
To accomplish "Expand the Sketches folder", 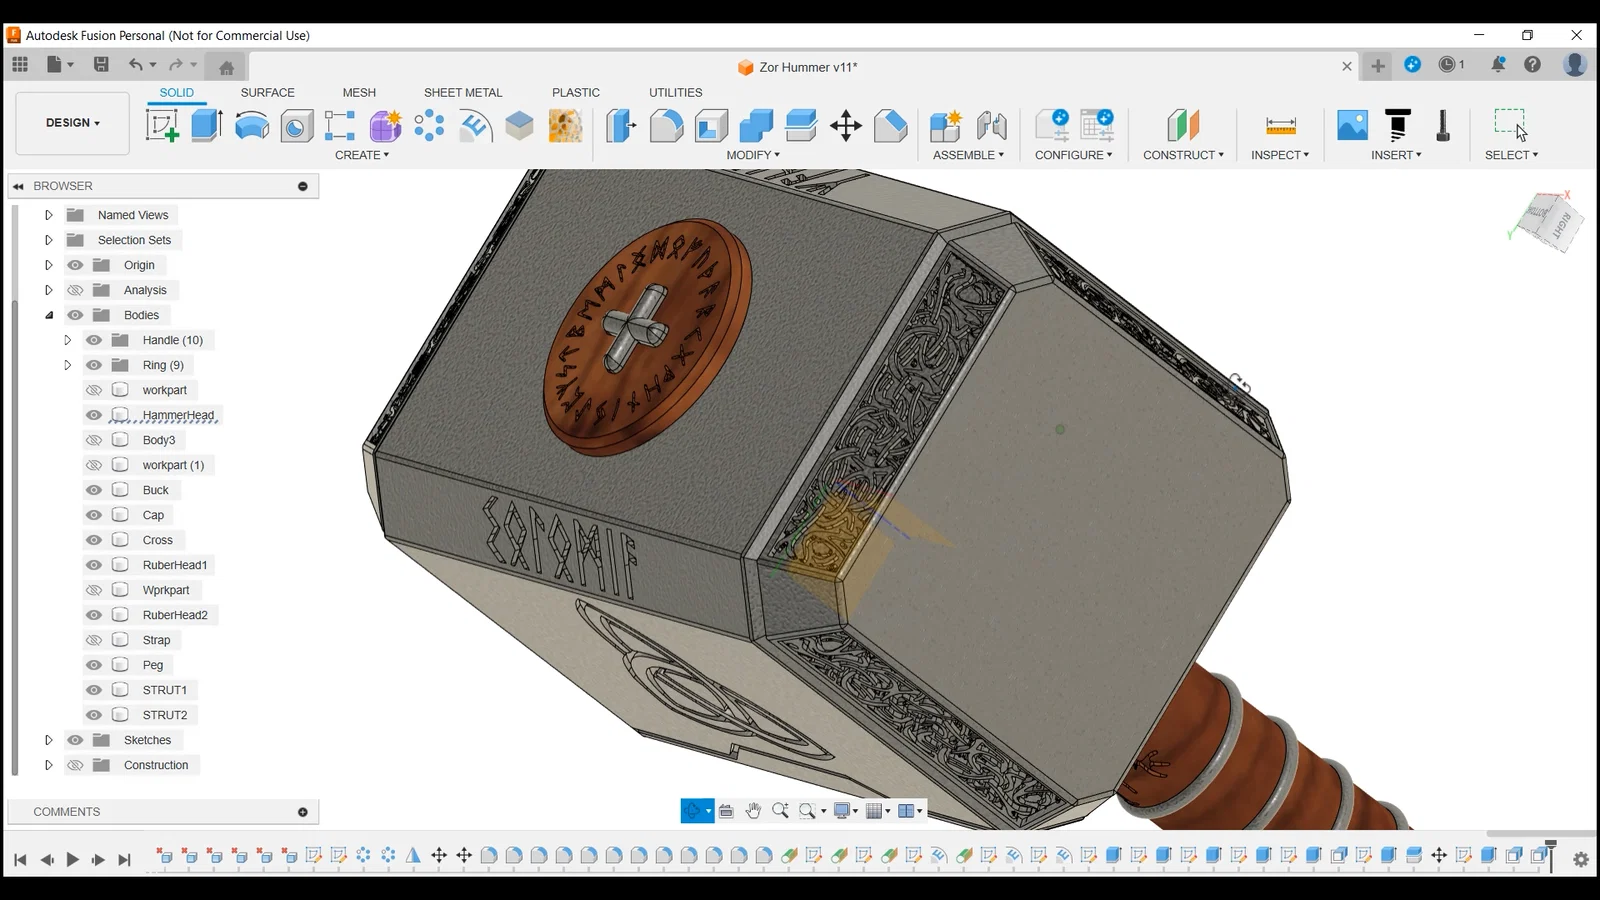I will 48,740.
